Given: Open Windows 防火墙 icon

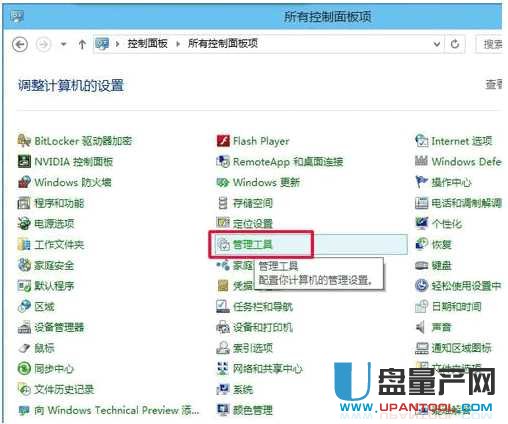Looking at the screenshot, I should [x=24, y=182].
